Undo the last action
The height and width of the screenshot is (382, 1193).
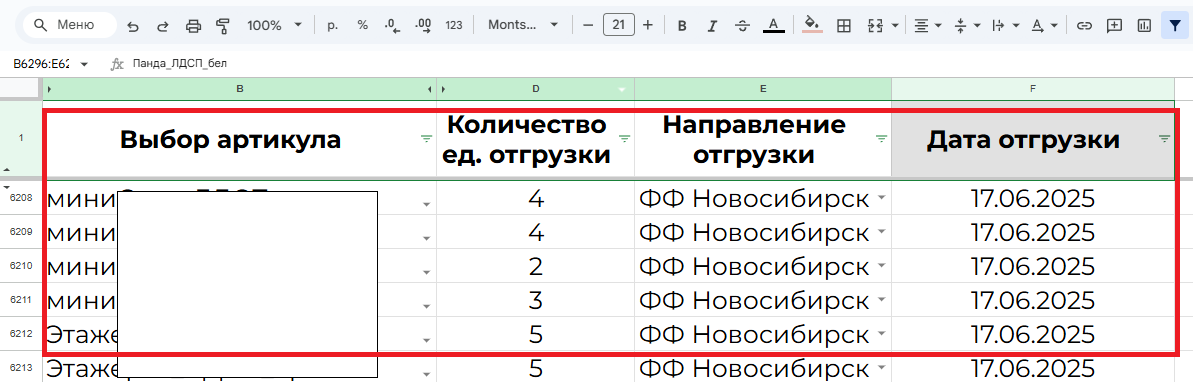[133, 25]
